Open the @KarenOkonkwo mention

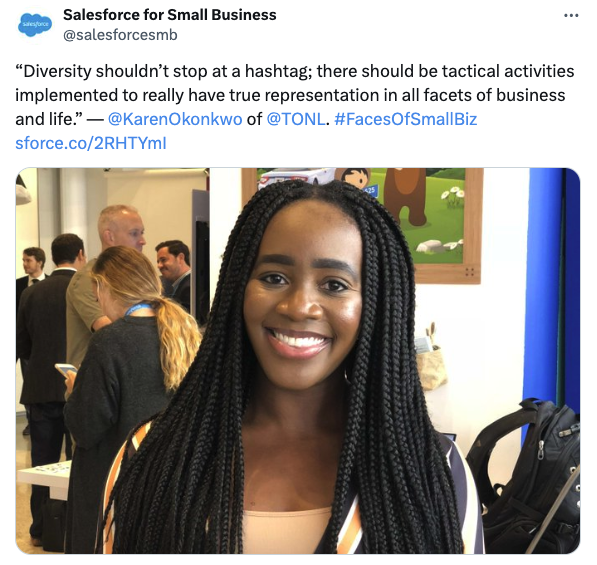pyautogui.click(x=175, y=119)
